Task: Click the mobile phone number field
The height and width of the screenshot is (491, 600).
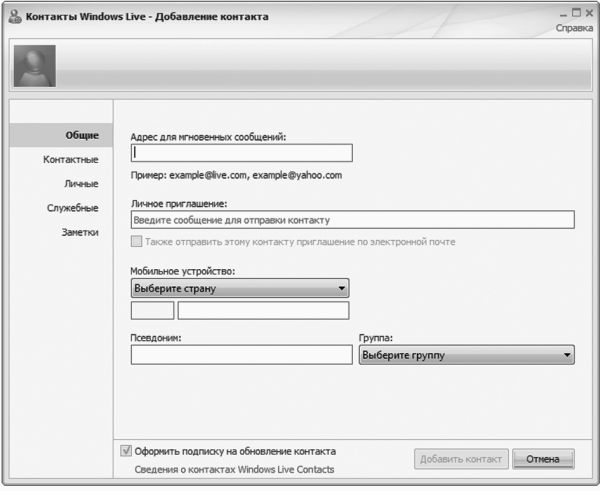Action: 263,311
